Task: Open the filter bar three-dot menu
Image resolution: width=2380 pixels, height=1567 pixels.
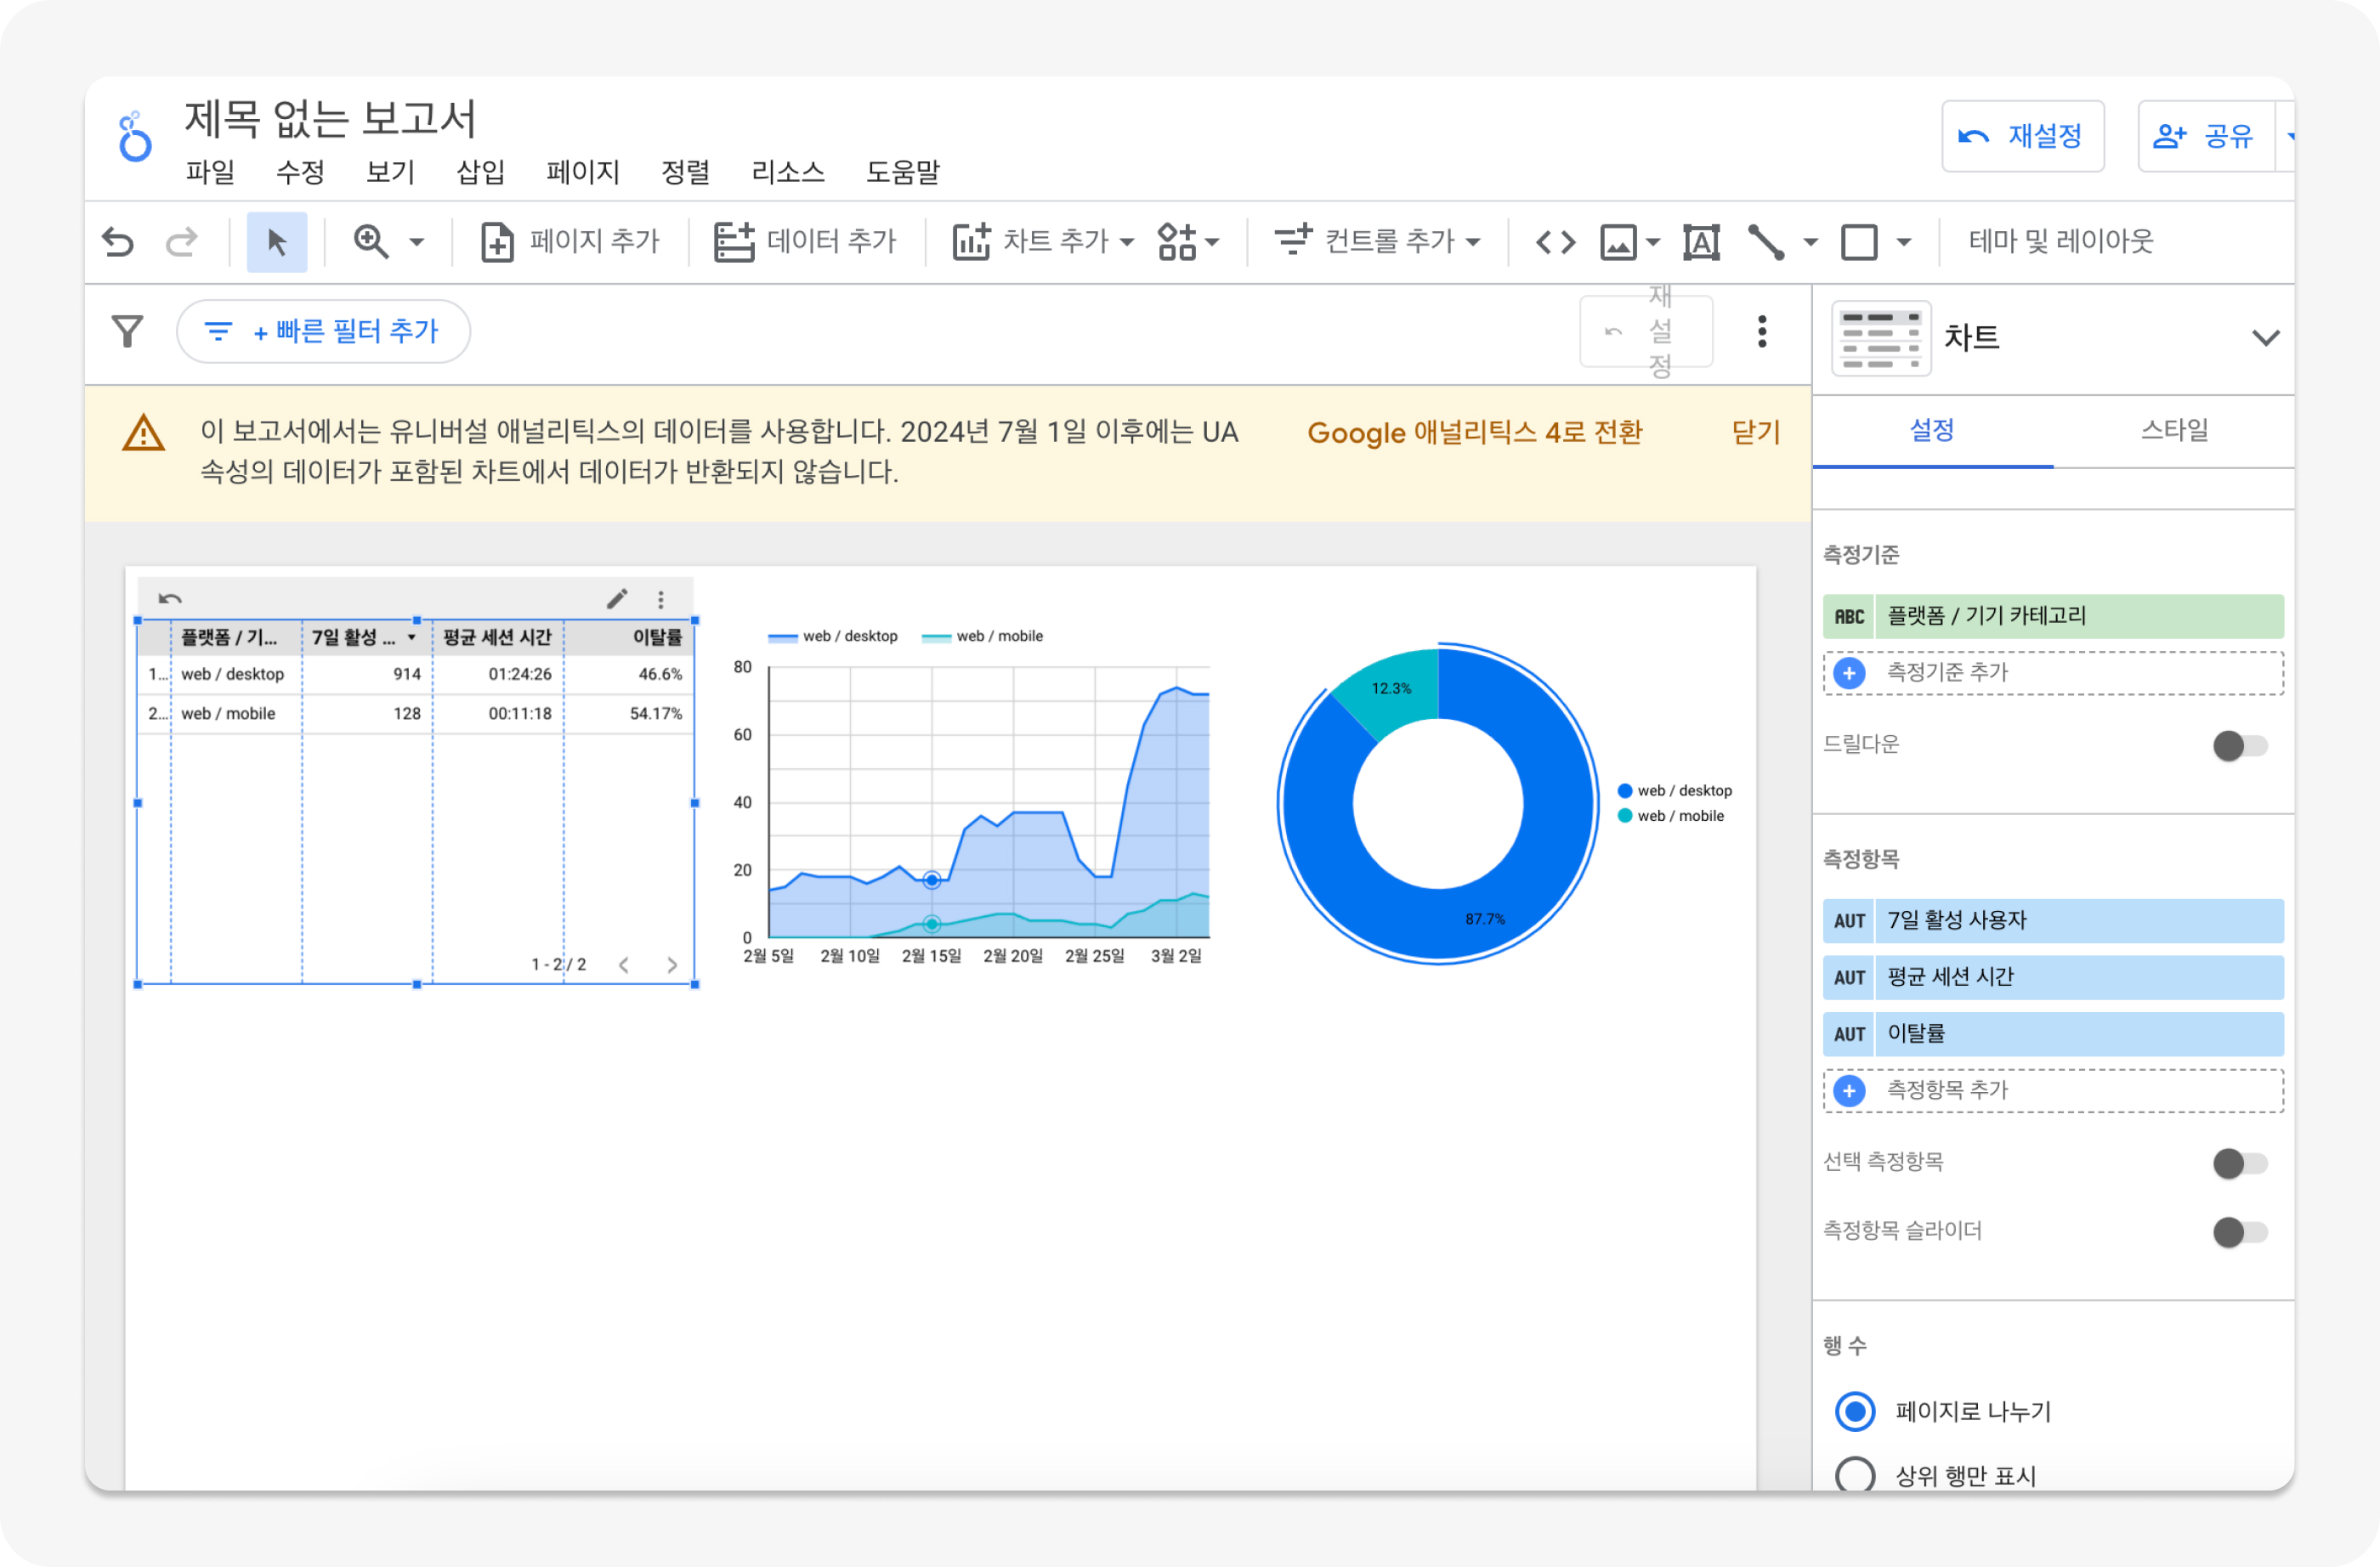Action: (x=1762, y=331)
